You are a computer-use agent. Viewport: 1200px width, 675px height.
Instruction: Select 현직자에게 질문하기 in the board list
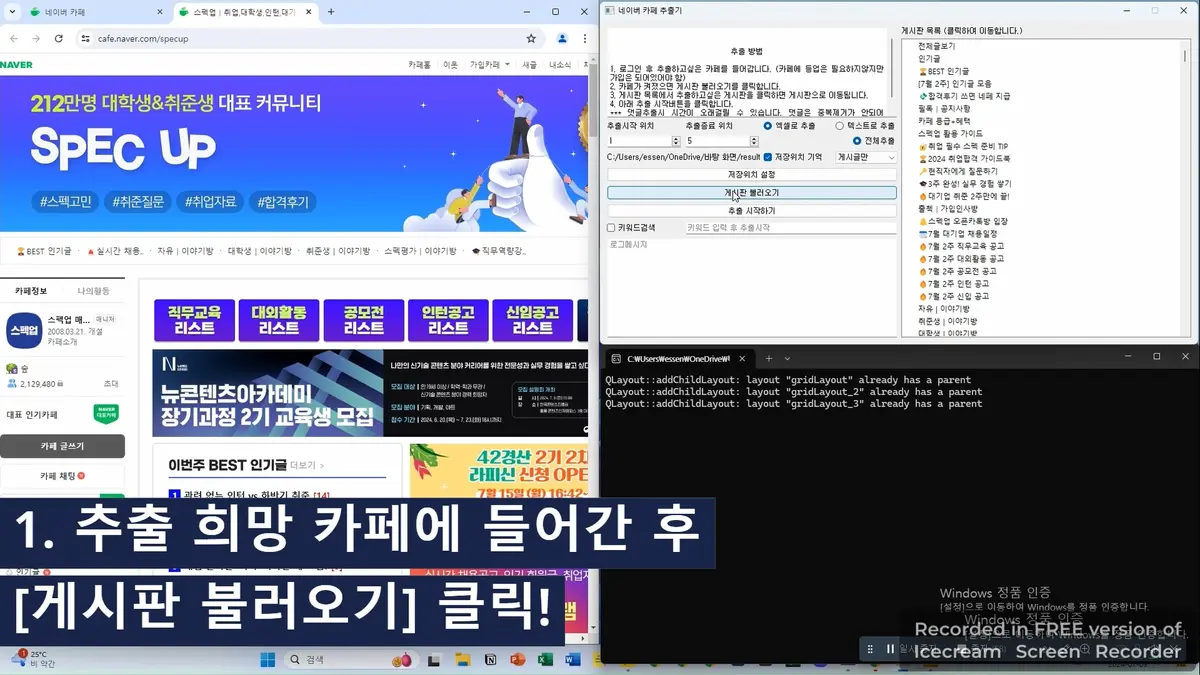click(956, 171)
